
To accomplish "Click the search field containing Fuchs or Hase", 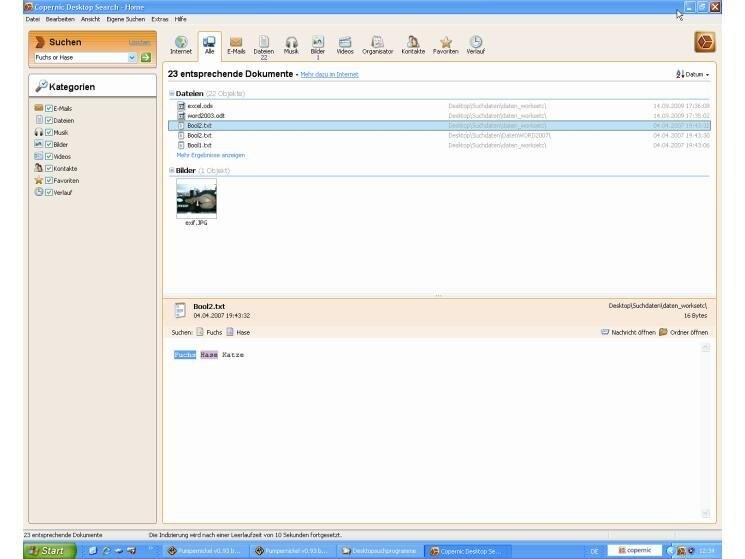I will coord(81,57).
